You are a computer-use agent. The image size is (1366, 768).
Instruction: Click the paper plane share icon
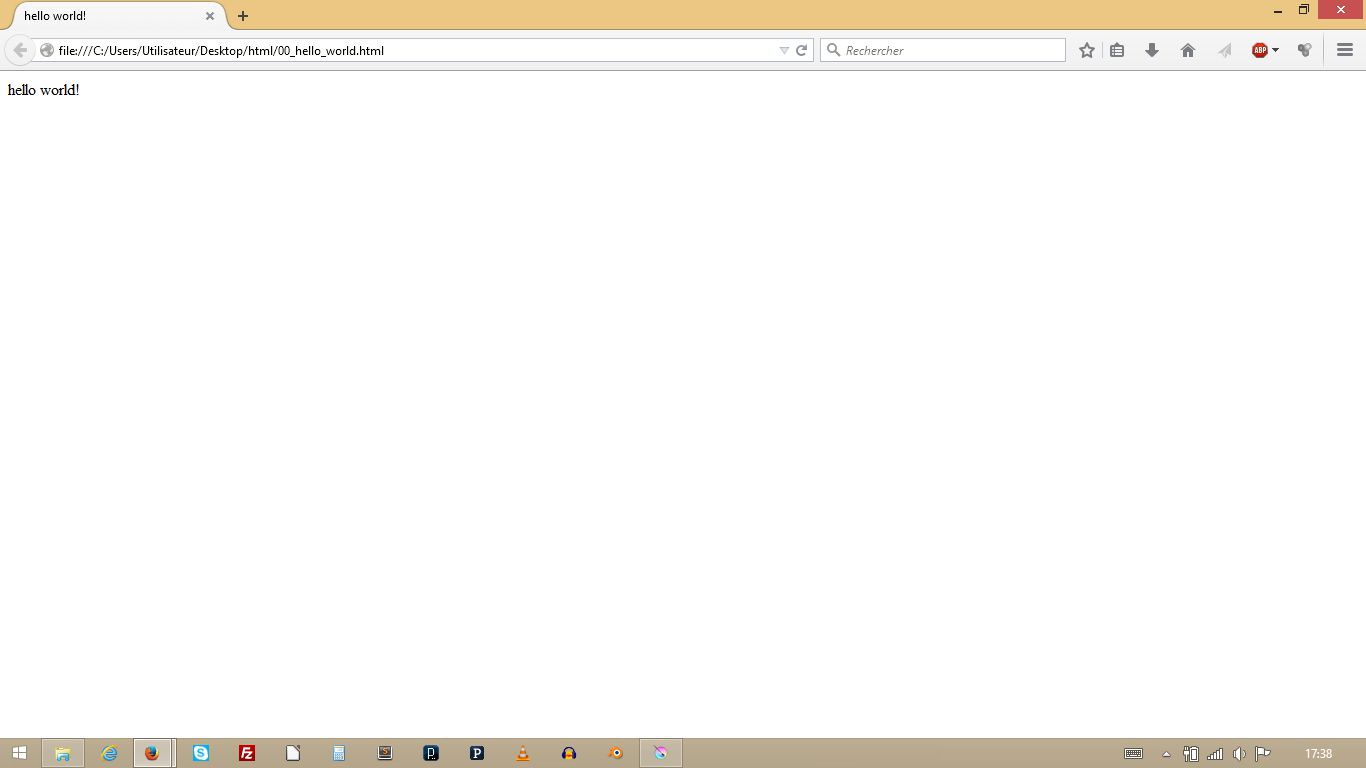(x=1224, y=50)
